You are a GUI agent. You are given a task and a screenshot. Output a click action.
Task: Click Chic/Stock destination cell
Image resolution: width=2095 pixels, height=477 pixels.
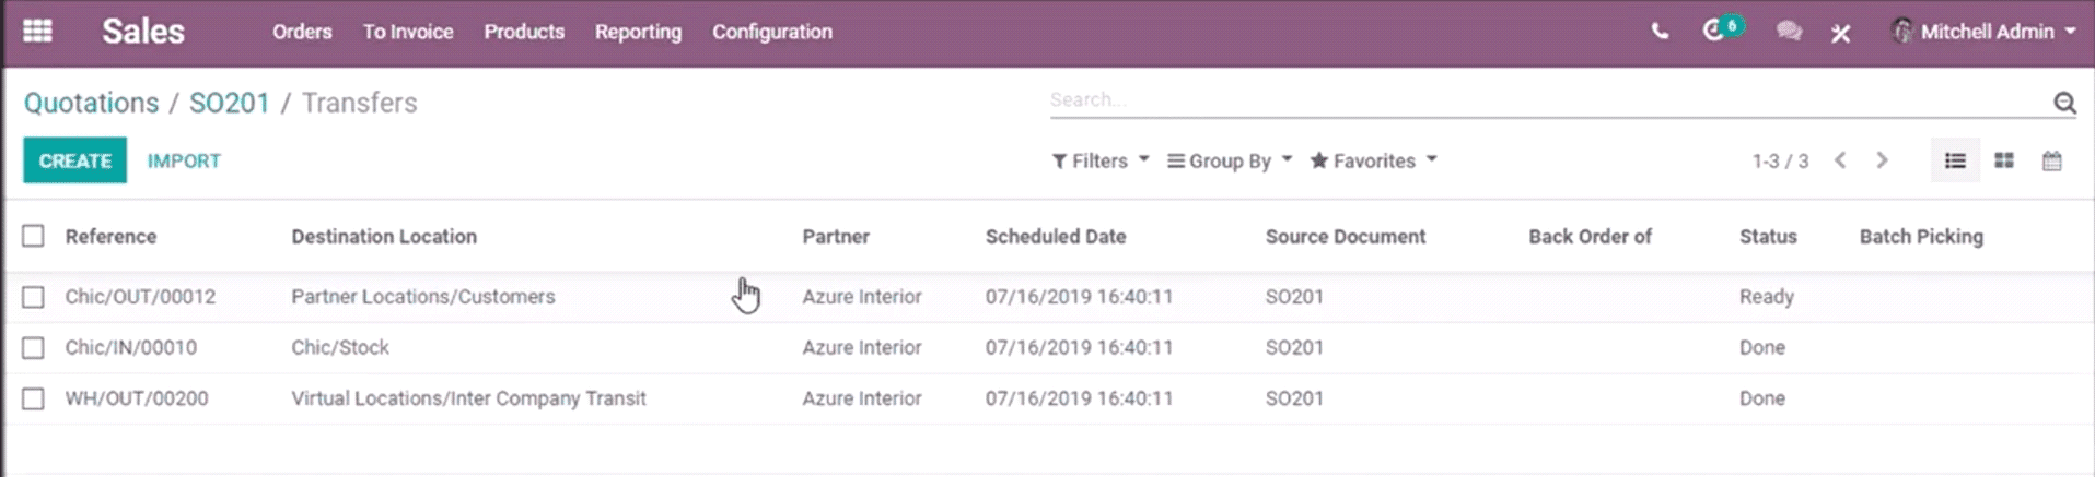(x=340, y=348)
